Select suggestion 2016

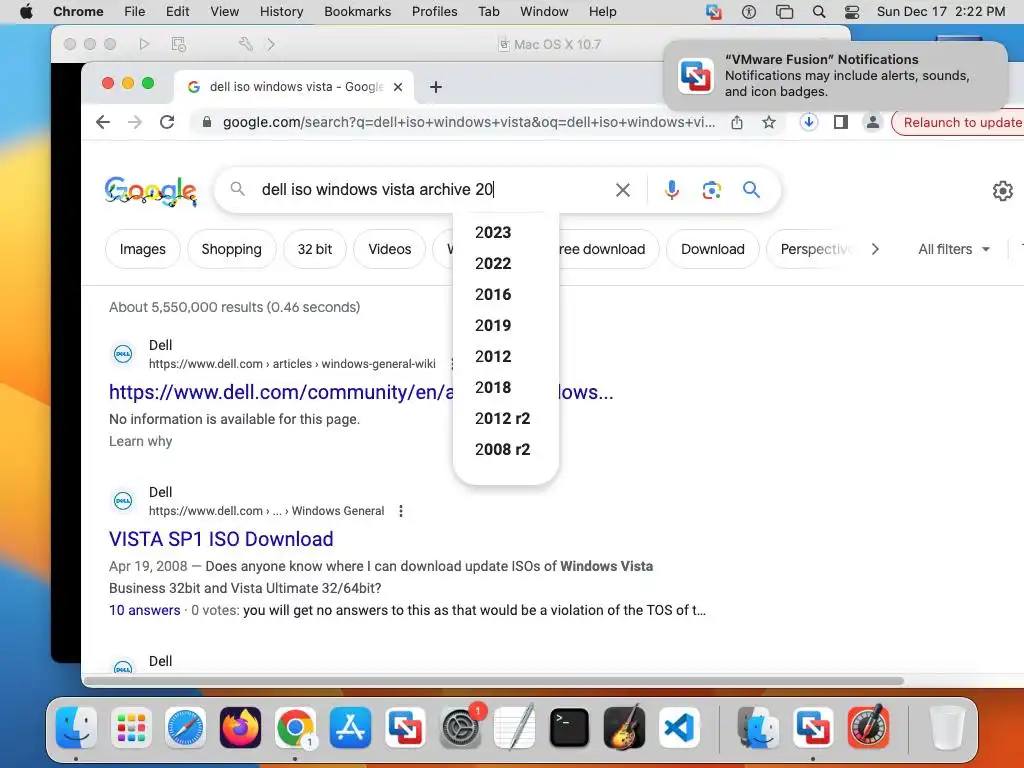click(493, 295)
